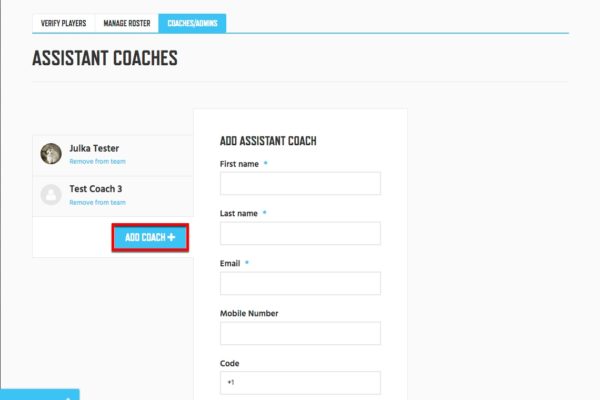Focus the First name input field
Viewport: 600px width, 400px height.
click(x=300, y=183)
